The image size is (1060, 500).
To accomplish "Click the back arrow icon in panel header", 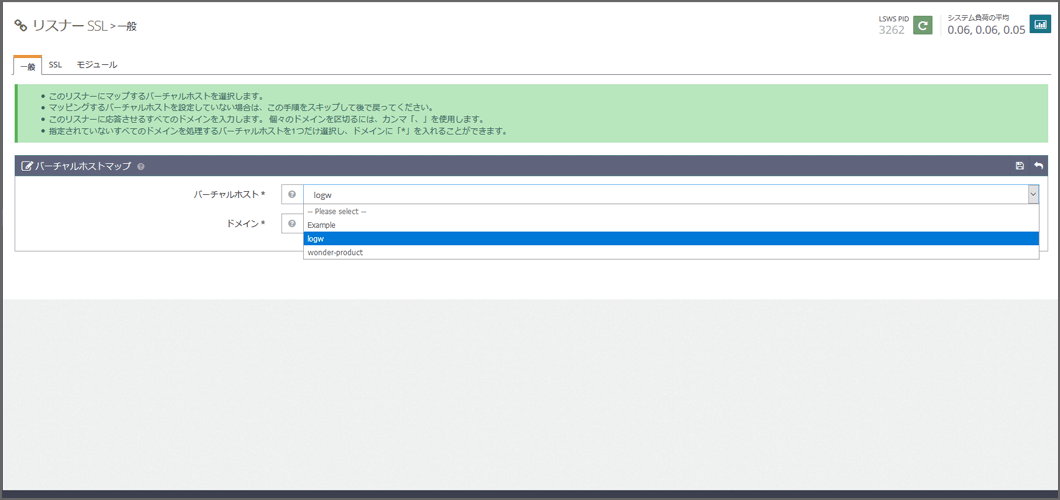I will coord(1038,166).
